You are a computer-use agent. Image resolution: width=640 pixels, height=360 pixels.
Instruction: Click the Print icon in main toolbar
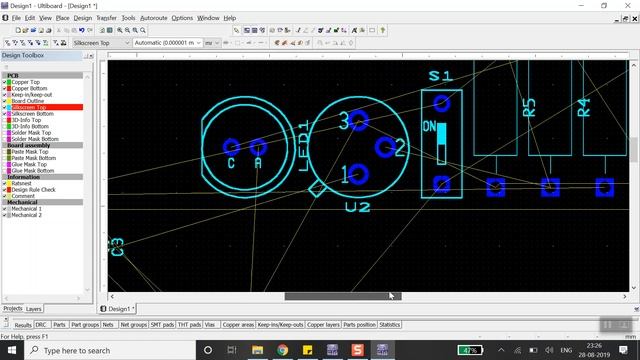point(49,30)
